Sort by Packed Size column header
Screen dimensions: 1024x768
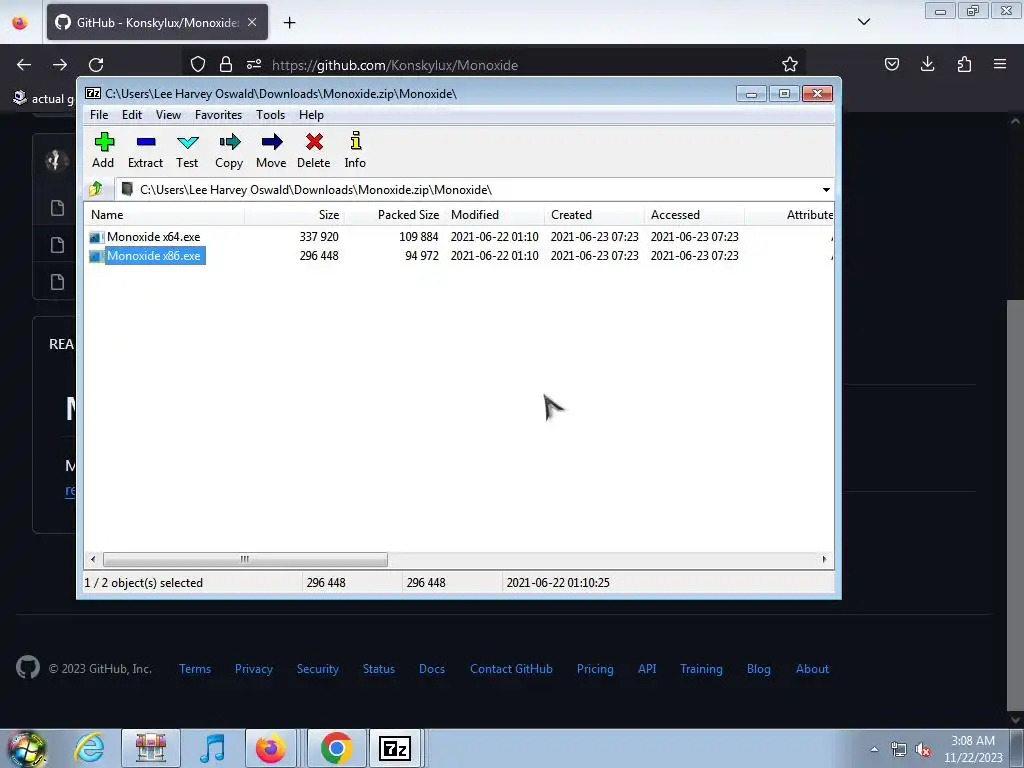point(394,215)
